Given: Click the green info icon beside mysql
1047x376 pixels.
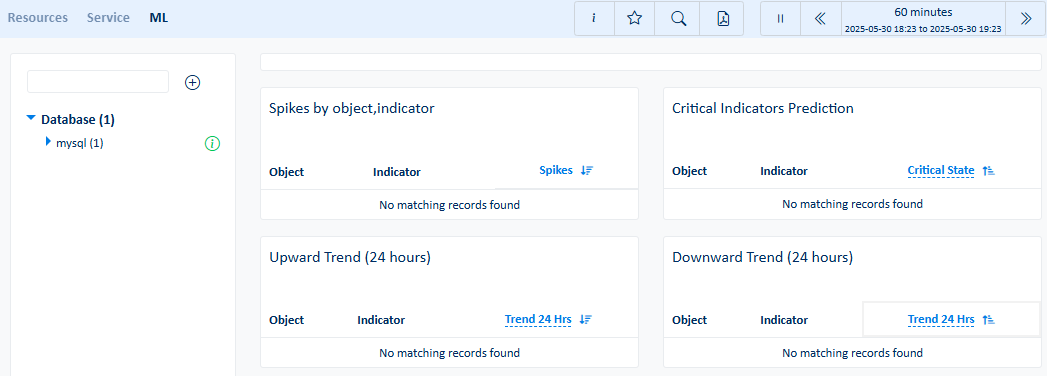Looking at the screenshot, I should 212,143.
